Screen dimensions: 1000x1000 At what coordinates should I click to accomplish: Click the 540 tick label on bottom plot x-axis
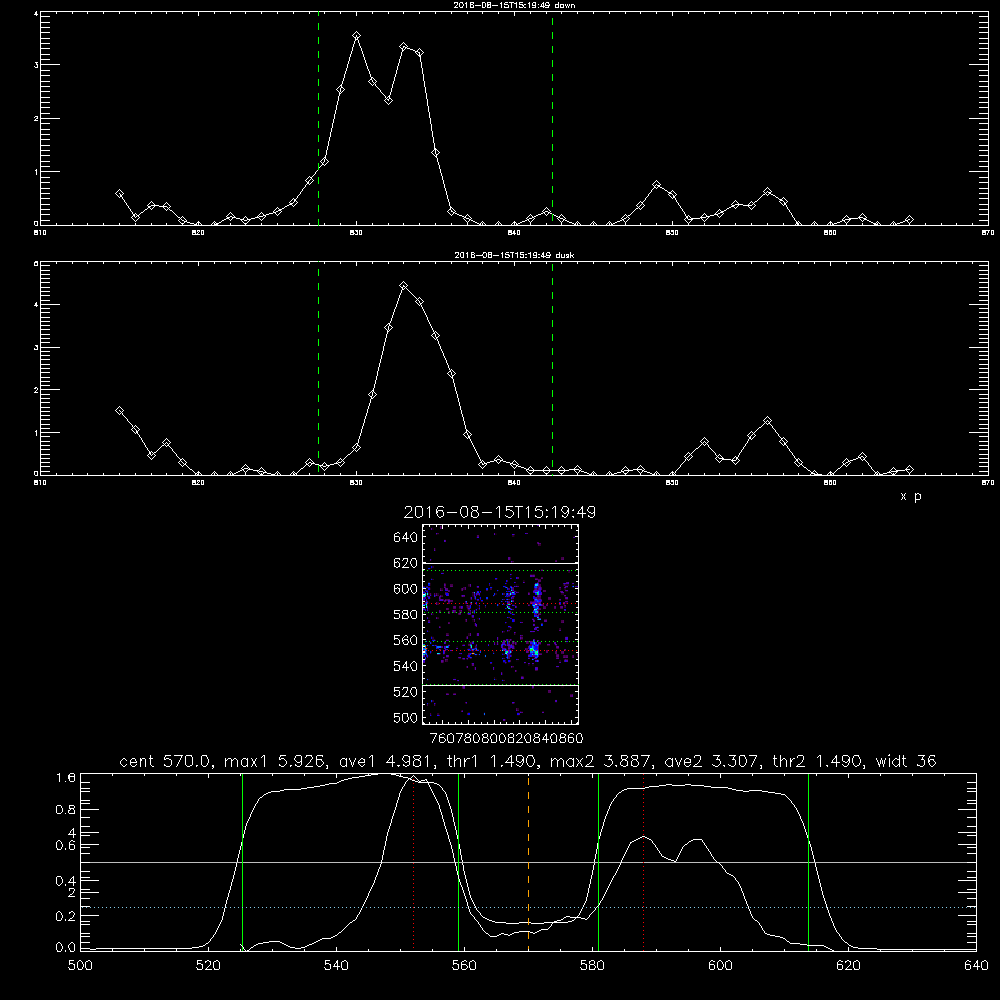click(336, 966)
